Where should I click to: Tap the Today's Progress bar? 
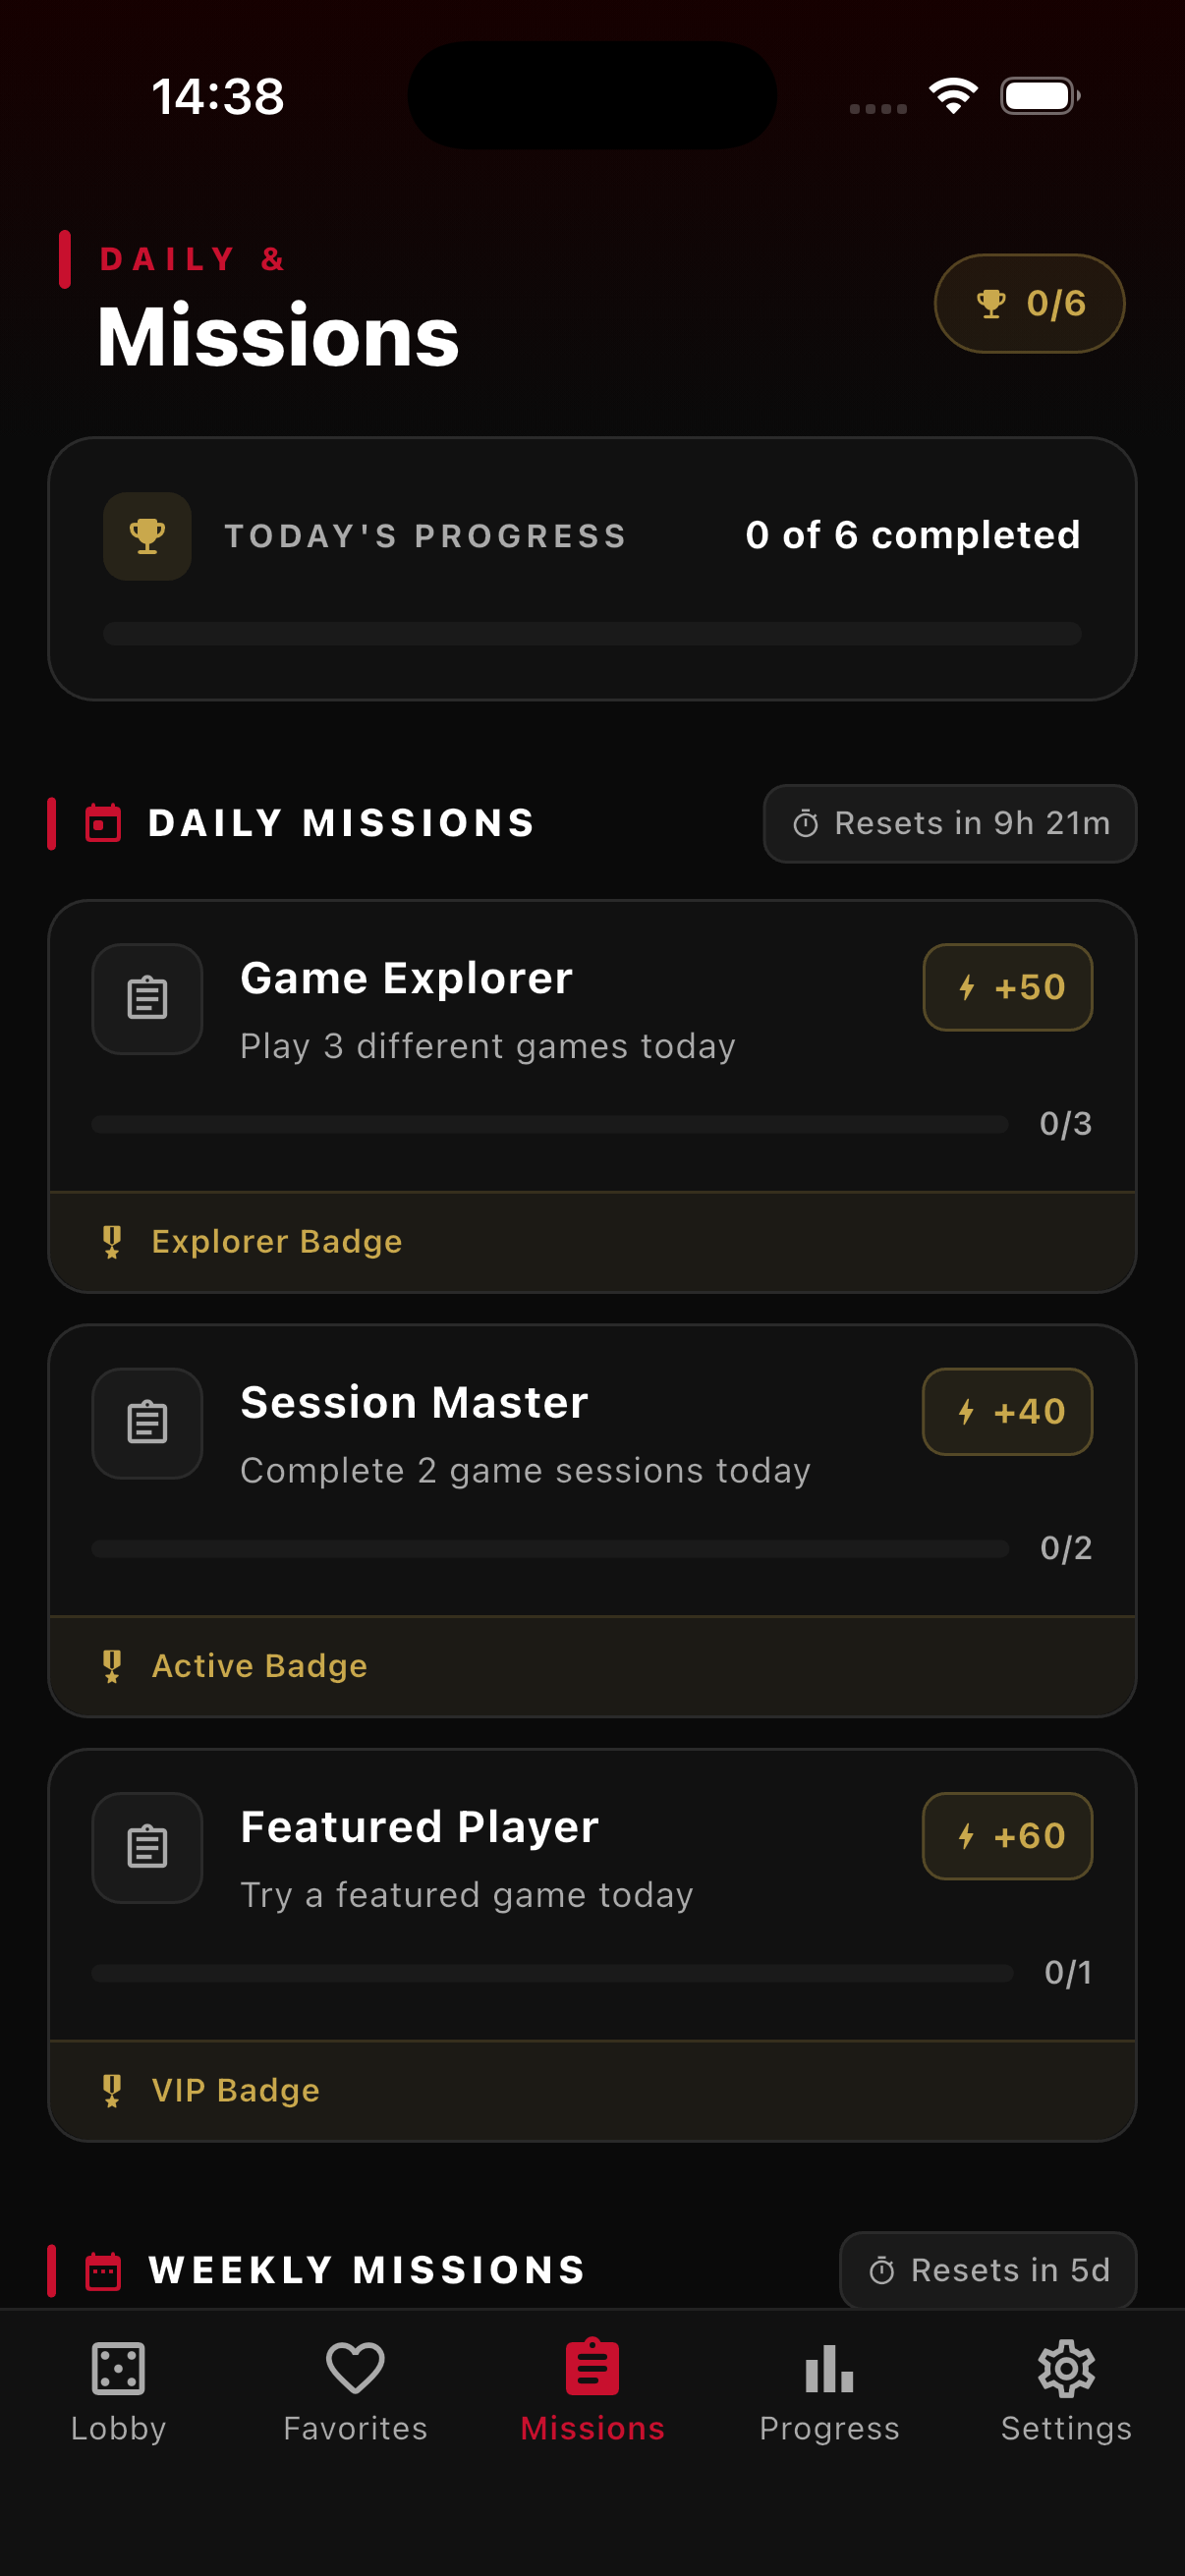pos(592,633)
